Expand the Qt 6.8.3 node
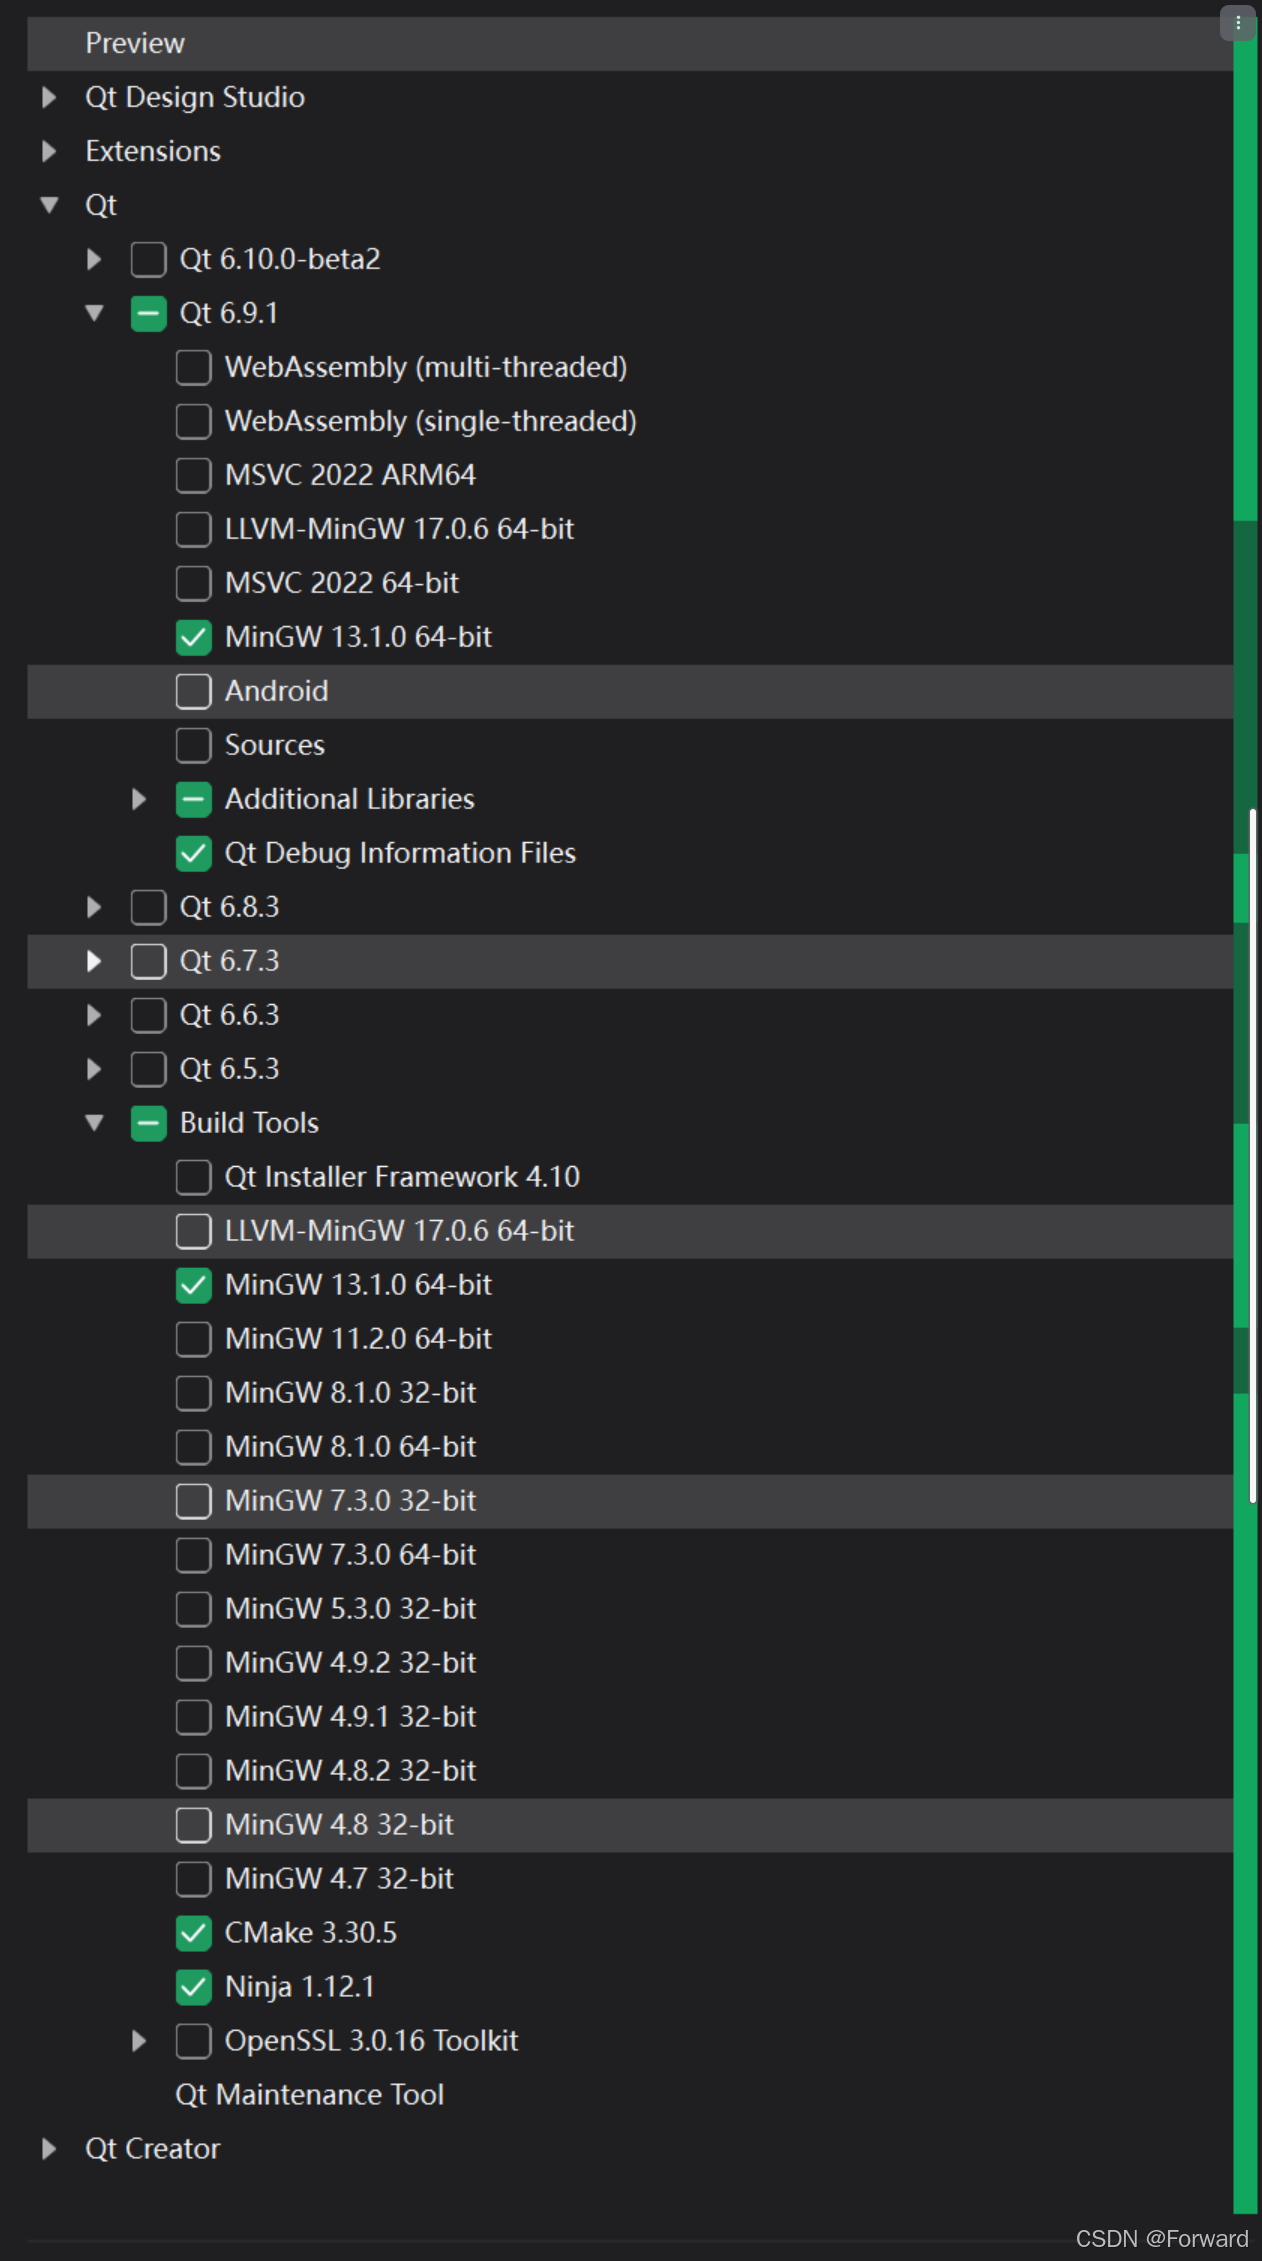 (94, 907)
